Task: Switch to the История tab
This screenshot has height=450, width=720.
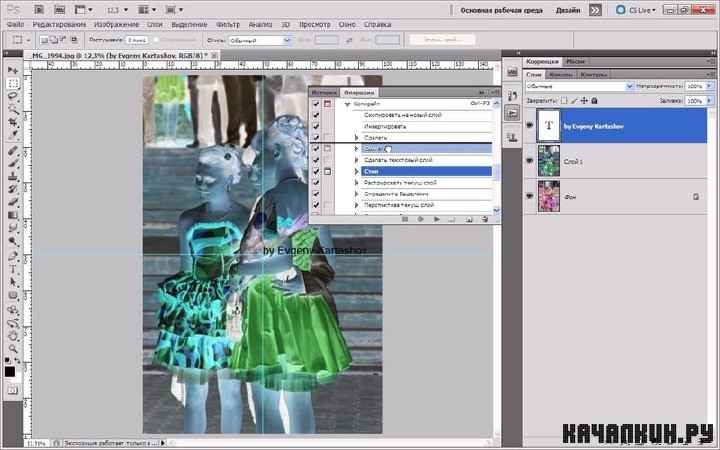Action: click(x=324, y=92)
